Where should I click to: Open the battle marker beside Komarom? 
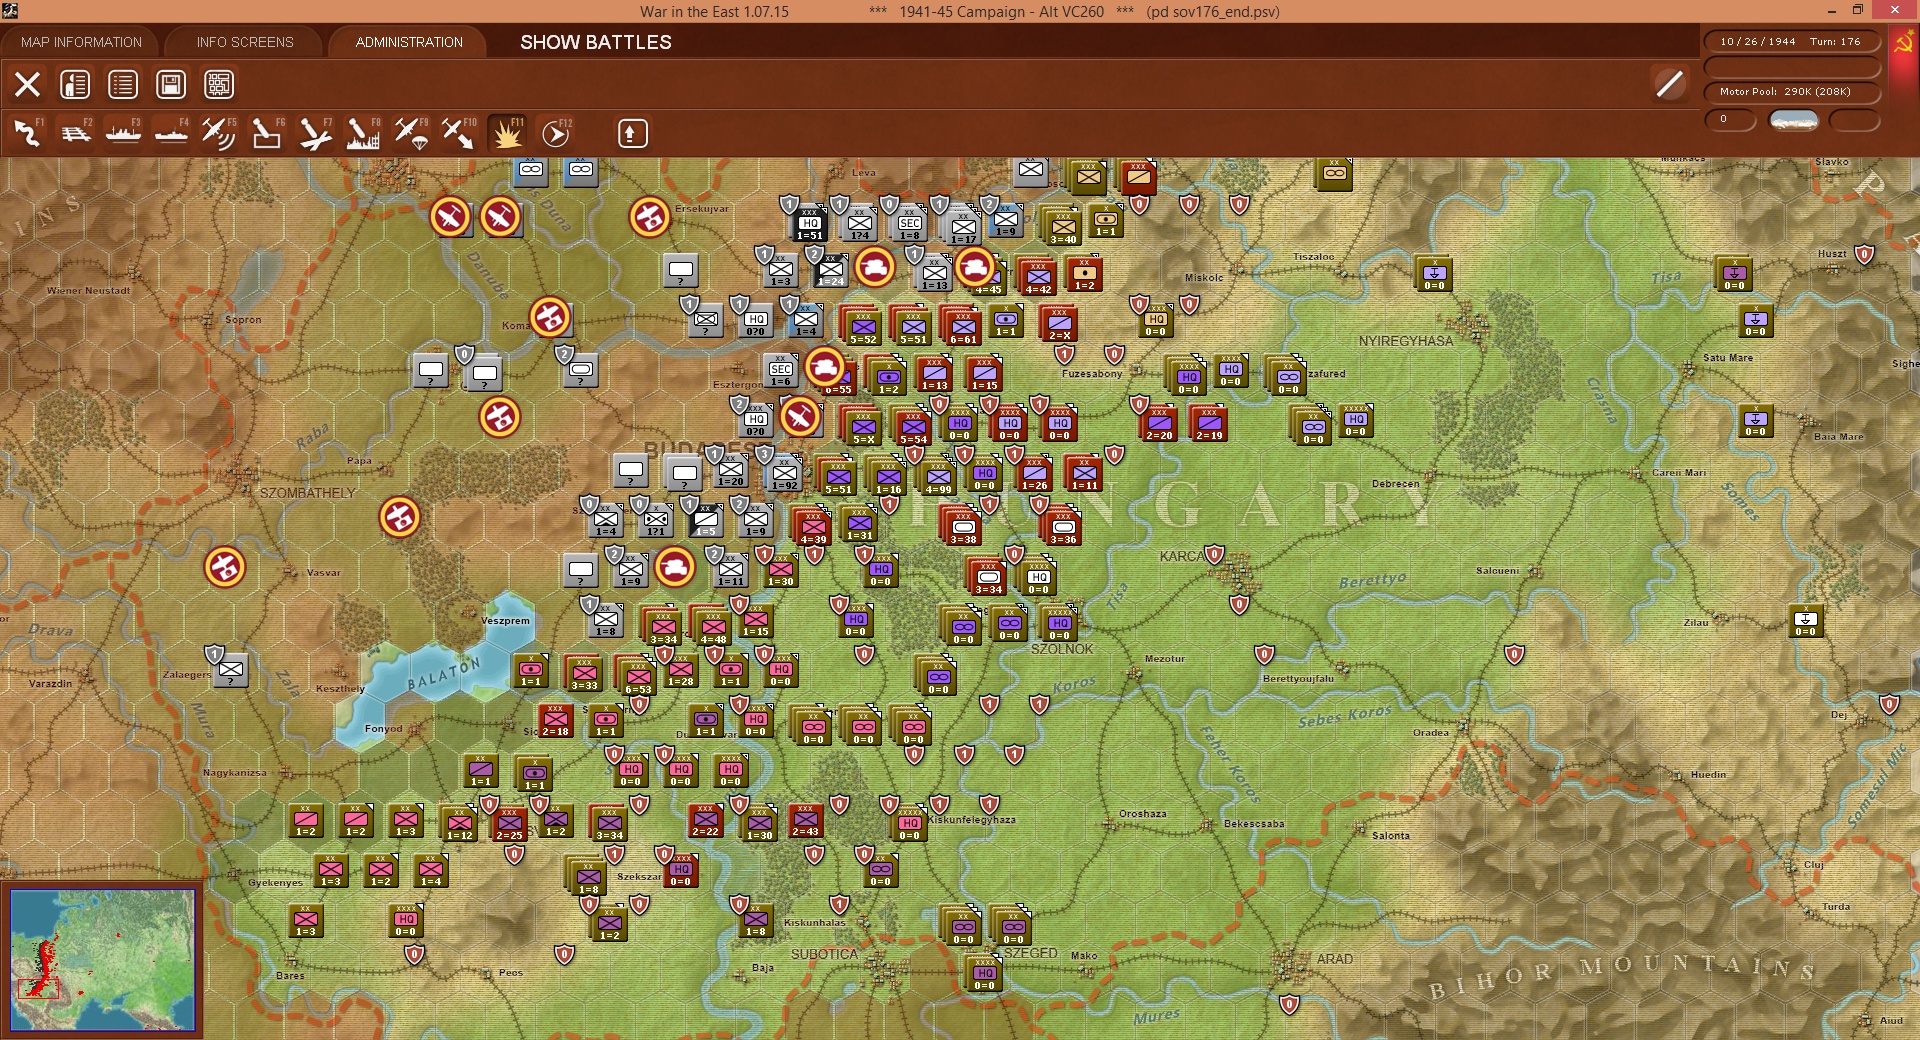(x=550, y=317)
